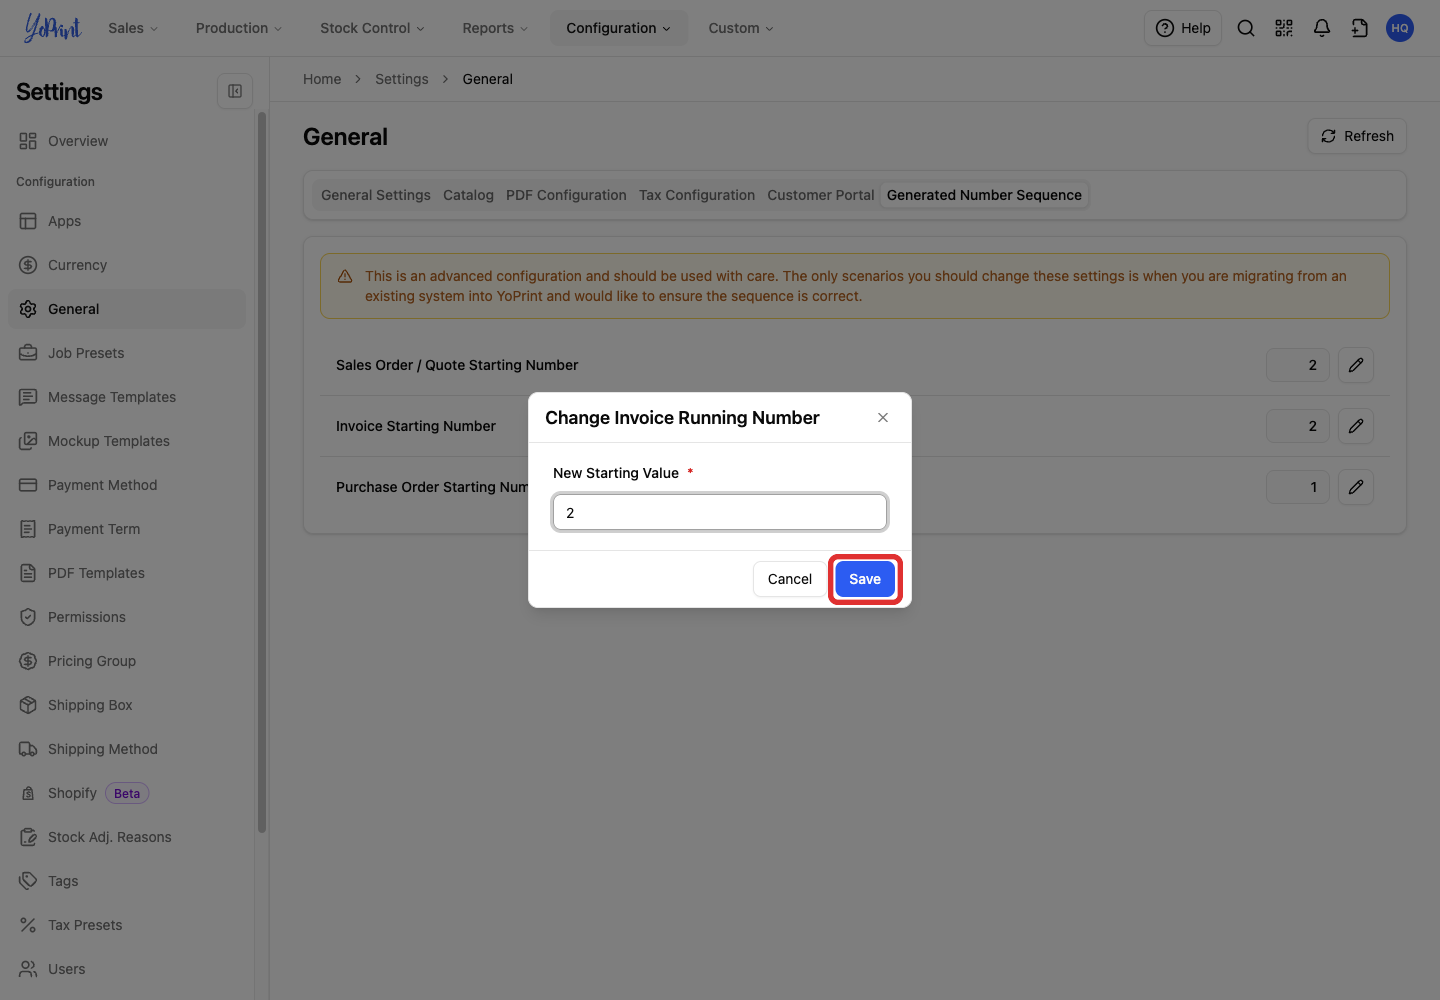
Task: Switch to General Settings tab
Action: [376, 195]
